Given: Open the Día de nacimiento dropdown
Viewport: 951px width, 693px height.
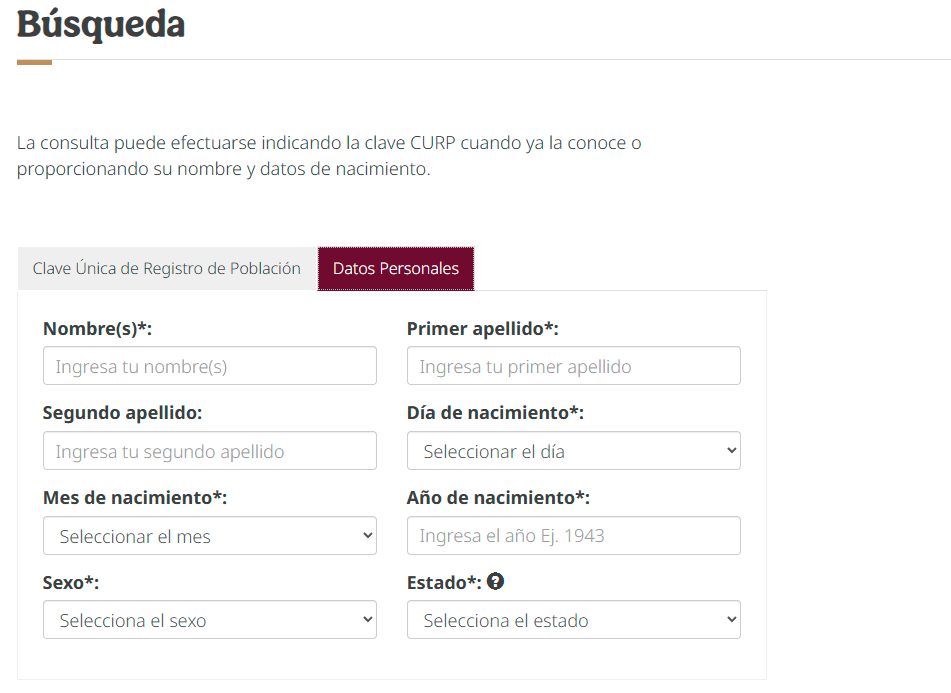Looking at the screenshot, I should pos(573,451).
